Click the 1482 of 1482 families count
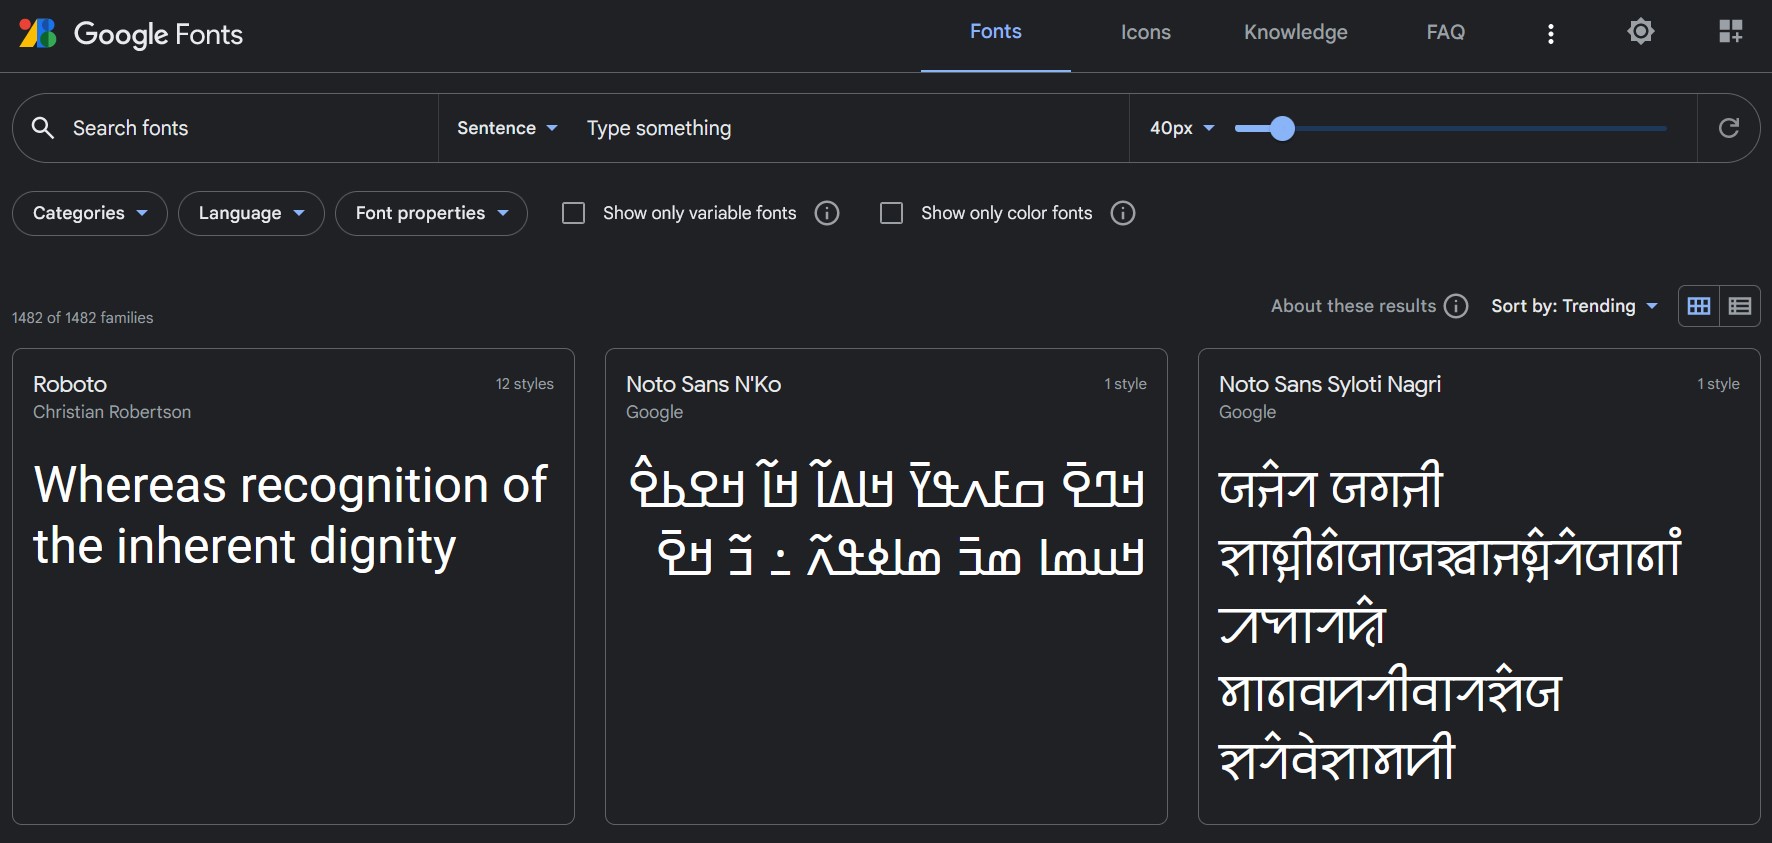1772x843 pixels. point(83,318)
